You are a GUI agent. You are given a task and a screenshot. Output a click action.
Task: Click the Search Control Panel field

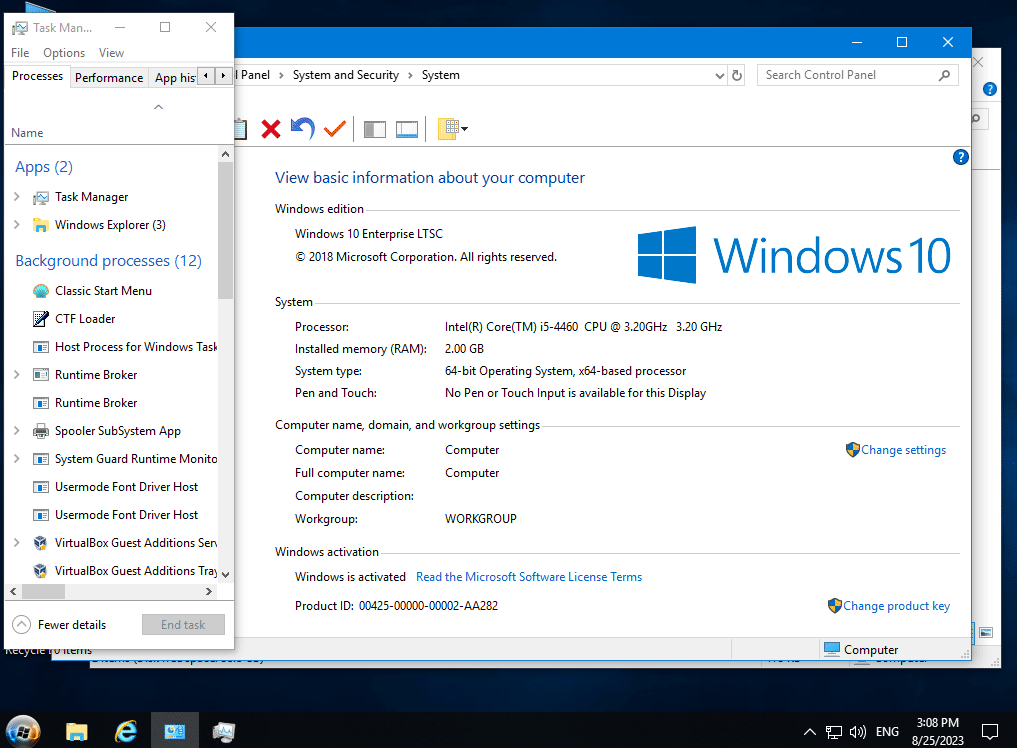coord(857,75)
